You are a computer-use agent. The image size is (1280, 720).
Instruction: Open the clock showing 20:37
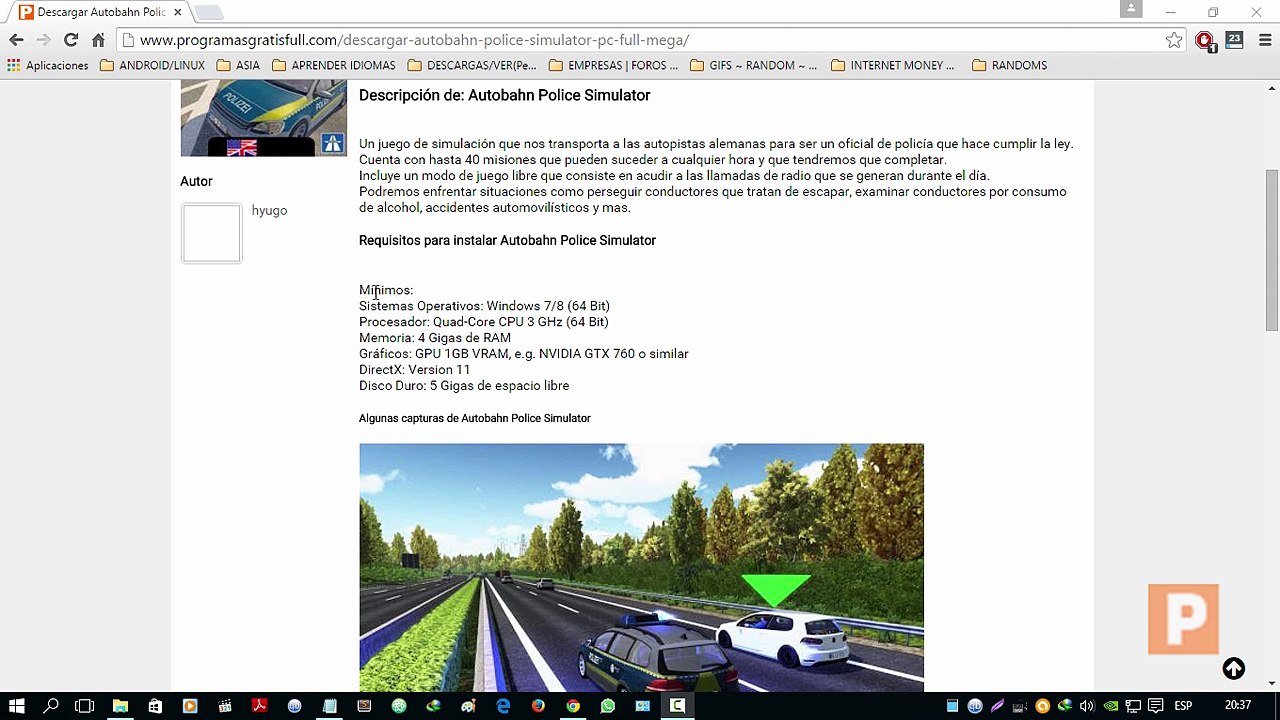point(1238,705)
